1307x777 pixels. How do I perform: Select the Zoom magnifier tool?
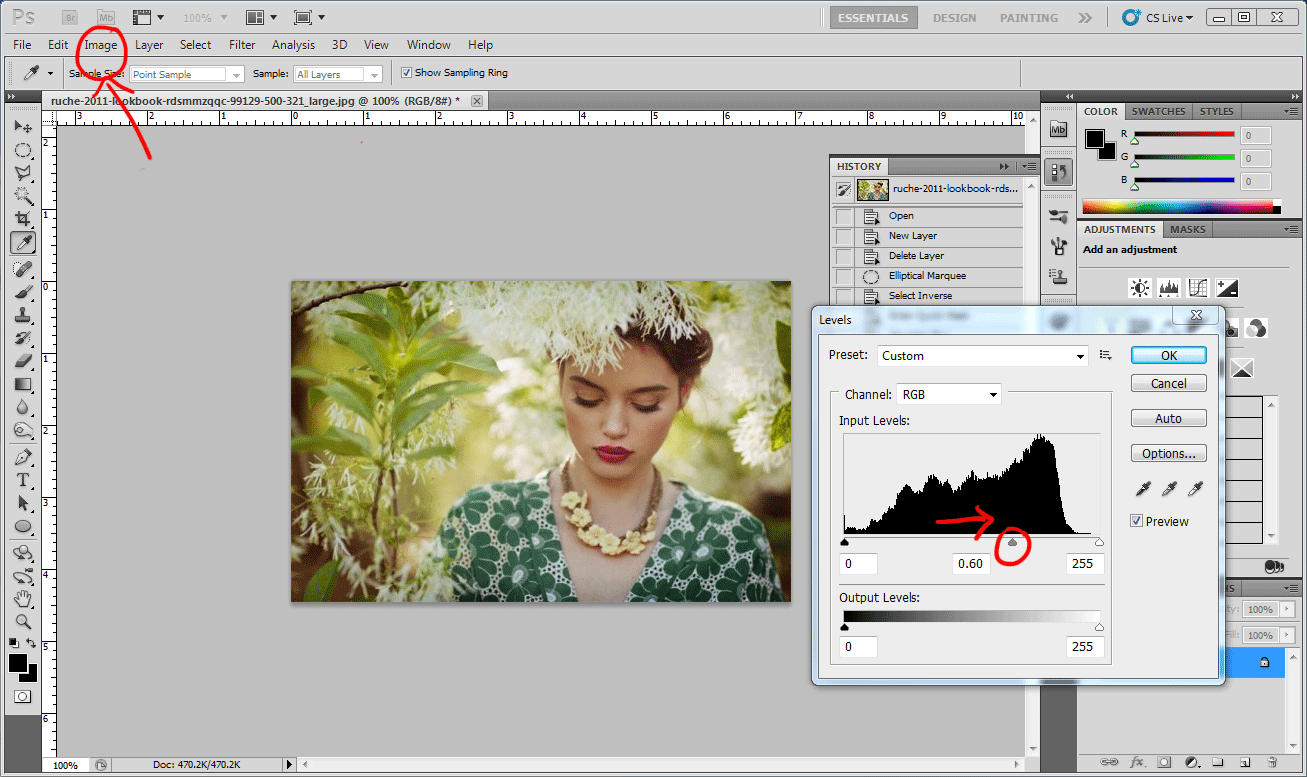click(x=22, y=621)
